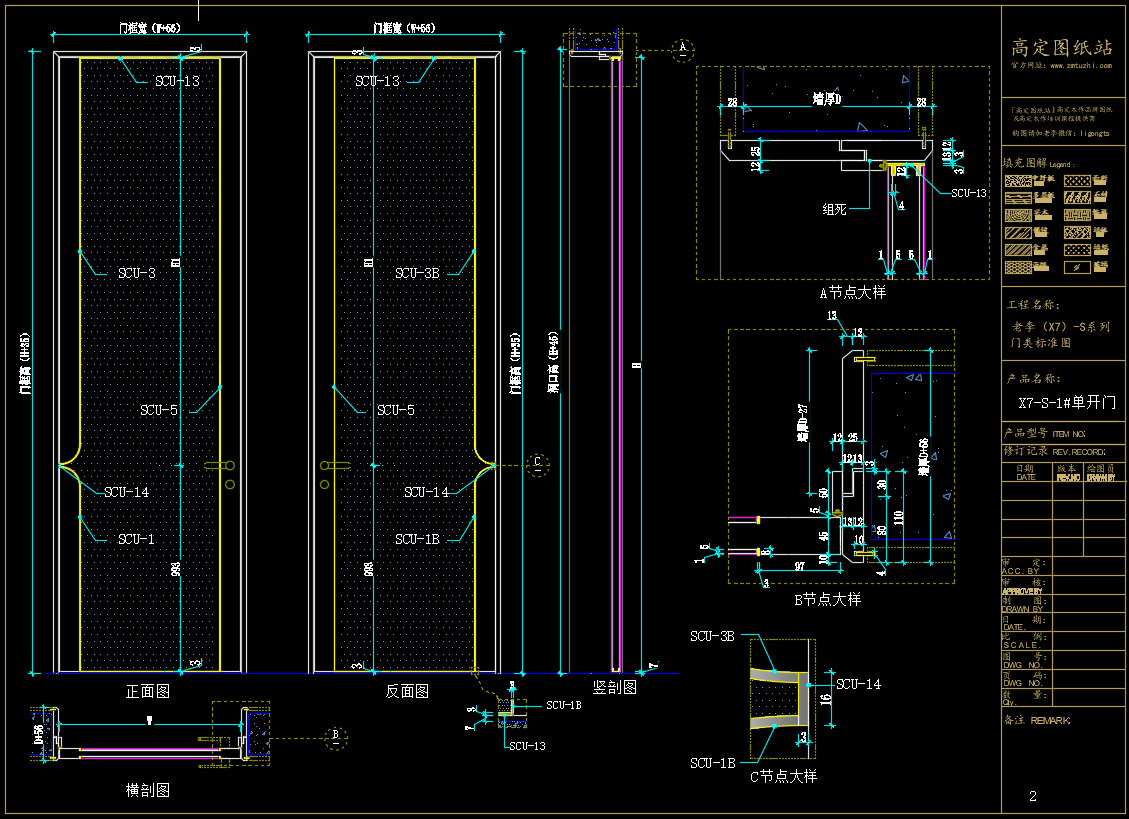The height and width of the screenshot is (819, 1129).
Task: Click the door handle on the front view
Action: [220, 465]
